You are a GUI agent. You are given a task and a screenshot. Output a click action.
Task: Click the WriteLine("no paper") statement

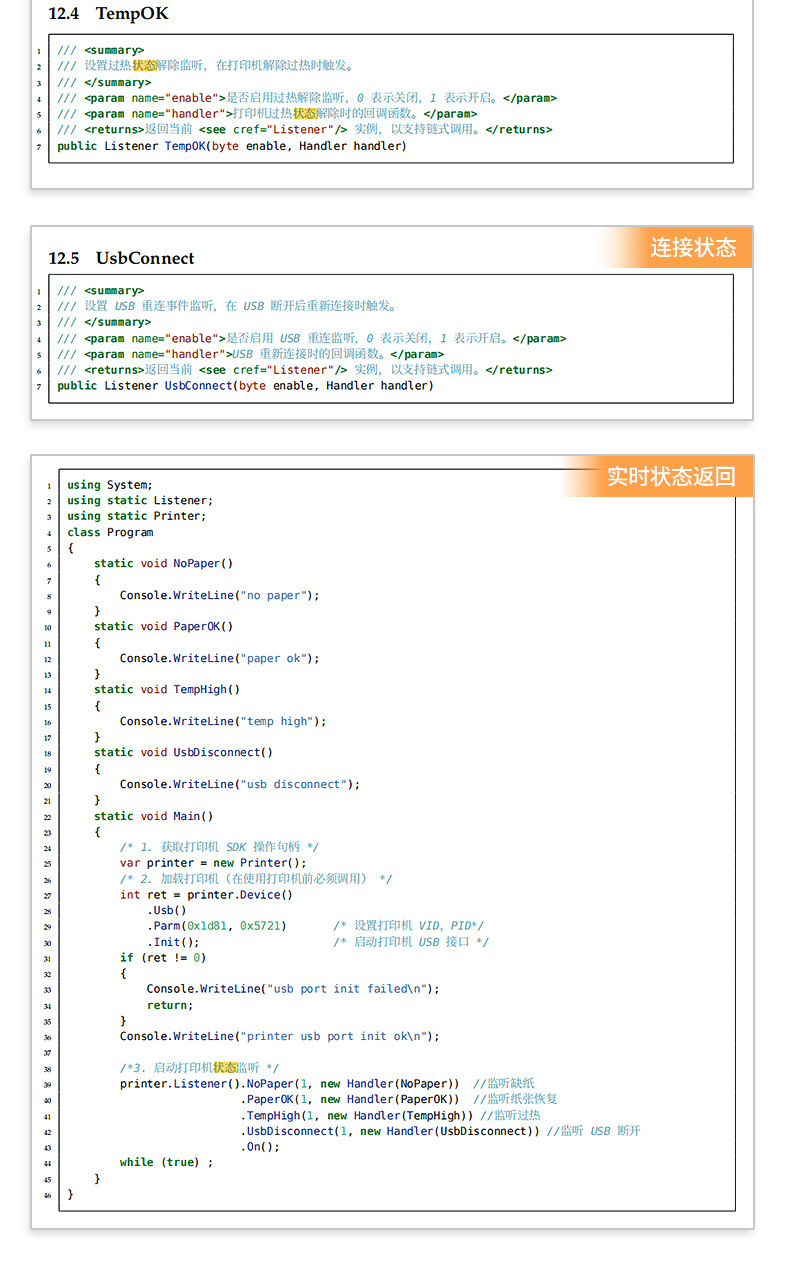[x=220, y=595]
